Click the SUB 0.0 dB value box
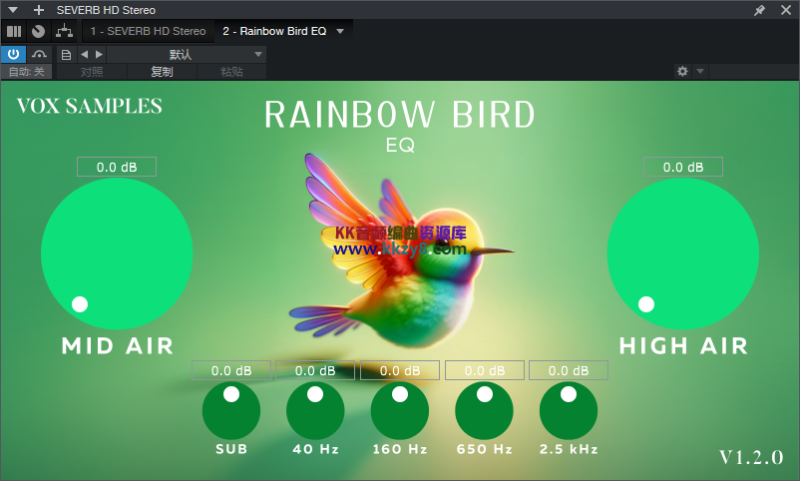The height and width of the screenshot is (481, 800). (231, 370)
